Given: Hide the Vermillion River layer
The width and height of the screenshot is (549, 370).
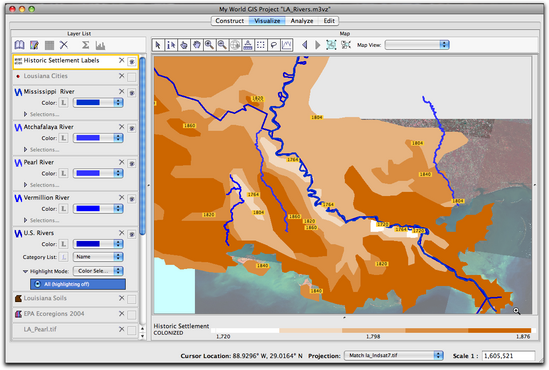Looking at the screenshot, I should tap(132, 199).
